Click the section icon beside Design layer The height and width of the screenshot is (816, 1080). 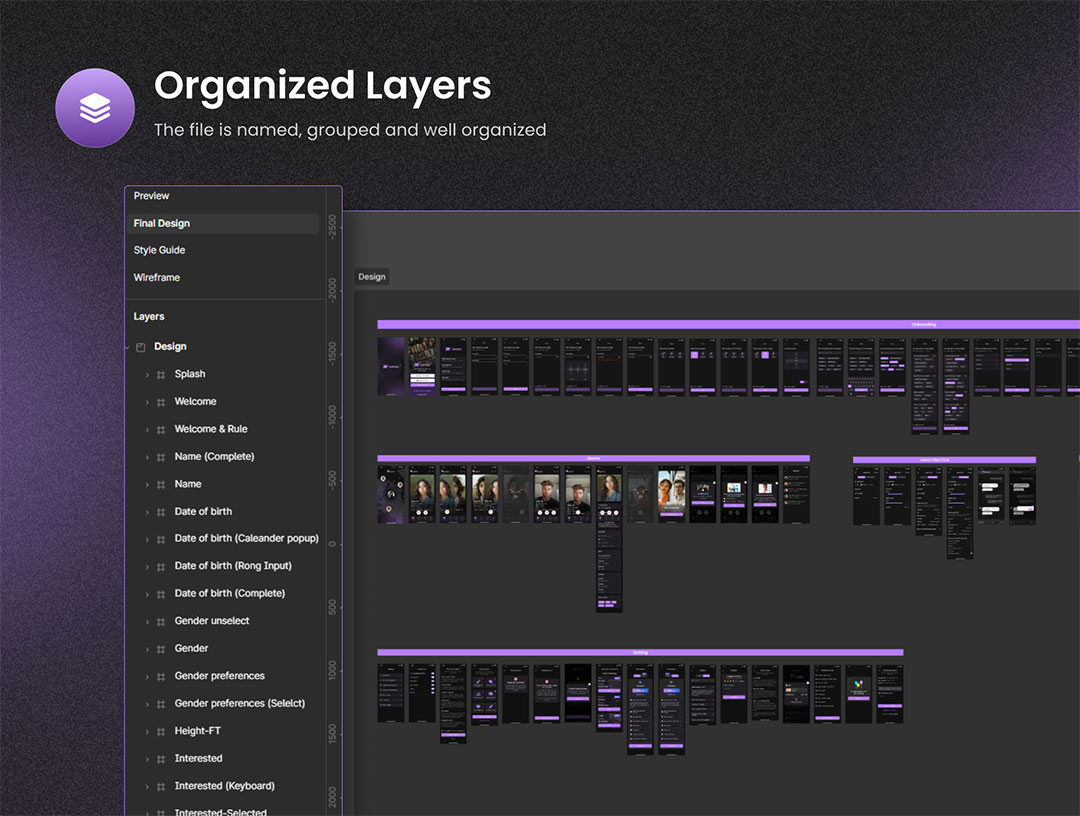[141, 347]
